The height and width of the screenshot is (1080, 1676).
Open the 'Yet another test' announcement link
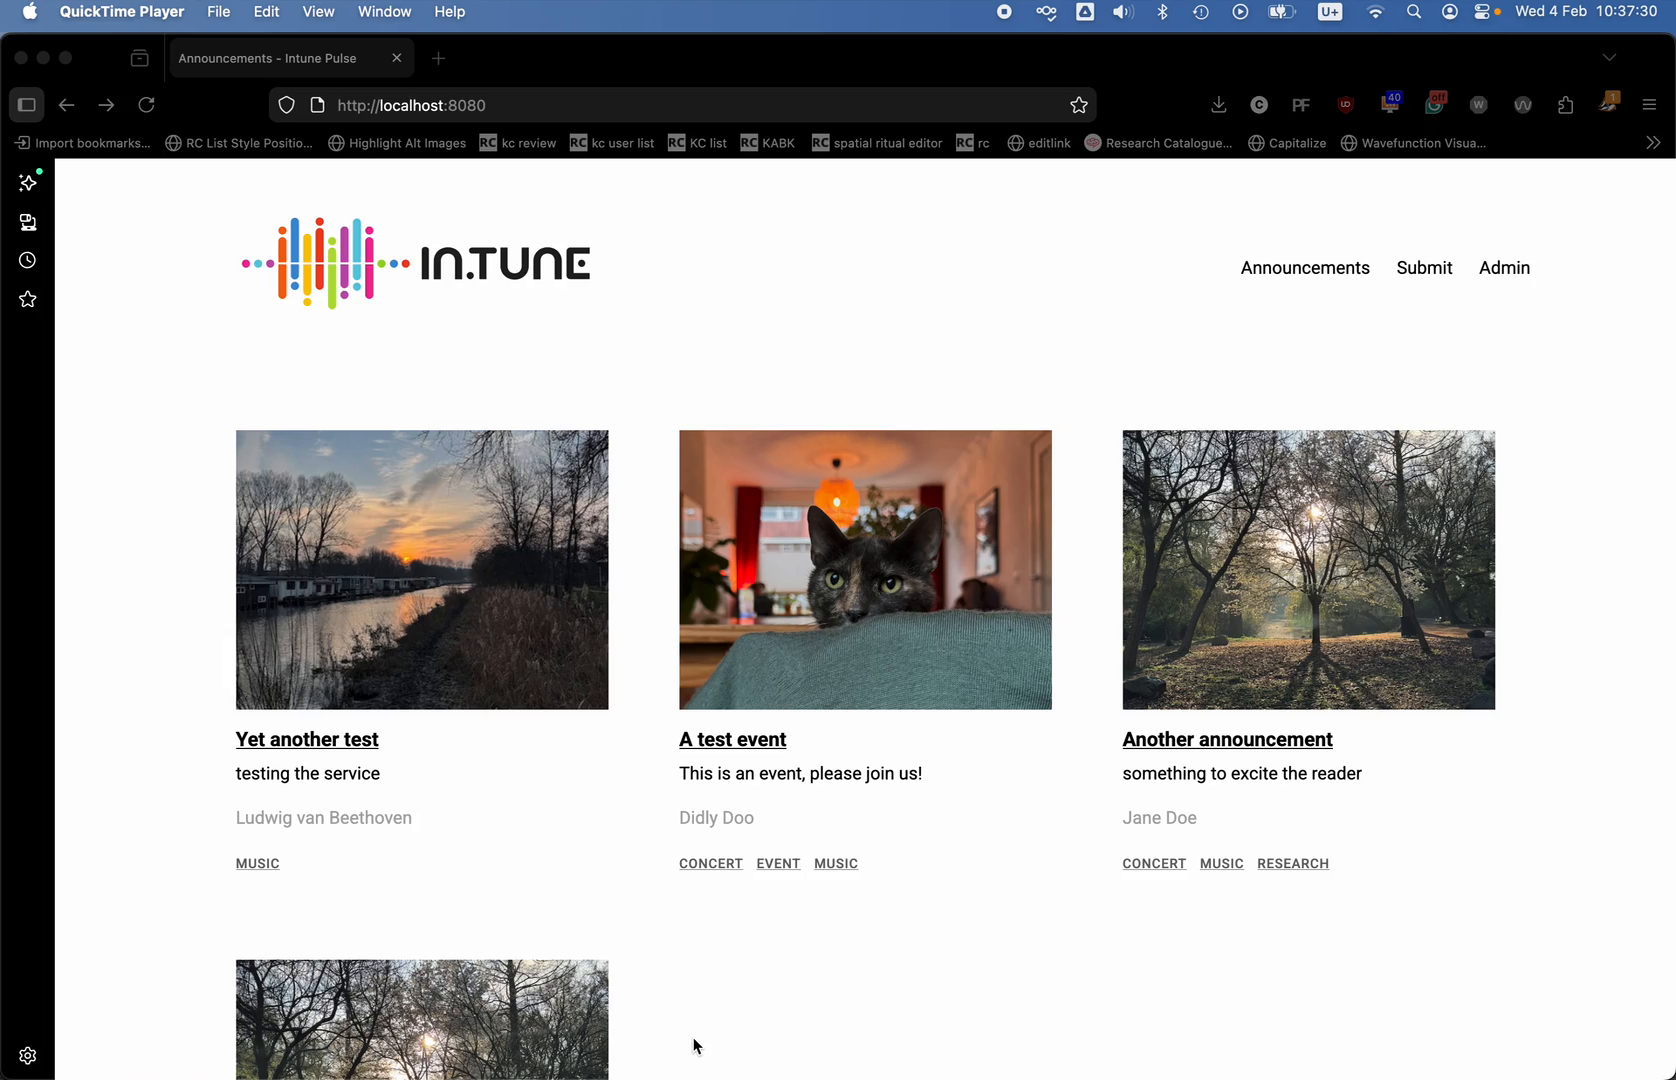307,740
